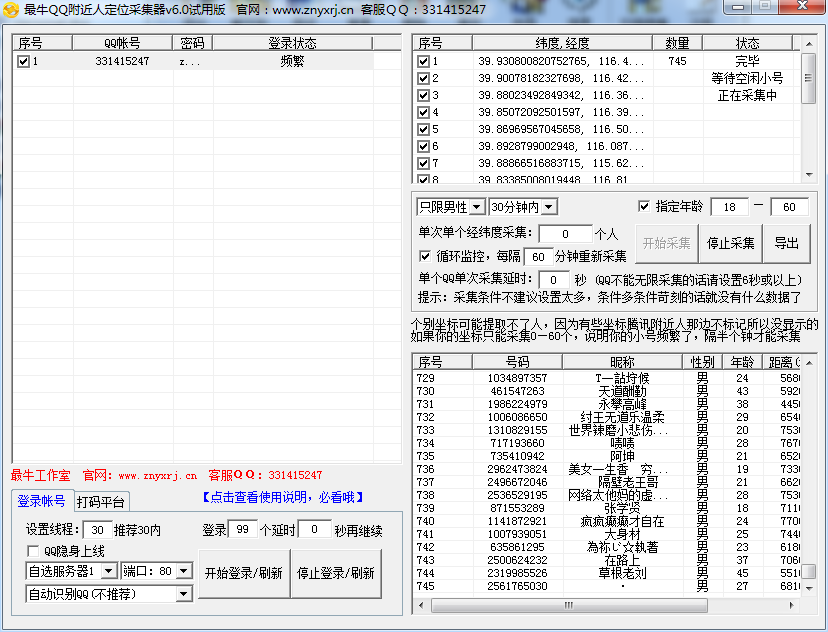Viewport: 828px width, 632px height.
Task: Click the 频繁 login status cell
Action: [x=292, y=61]
